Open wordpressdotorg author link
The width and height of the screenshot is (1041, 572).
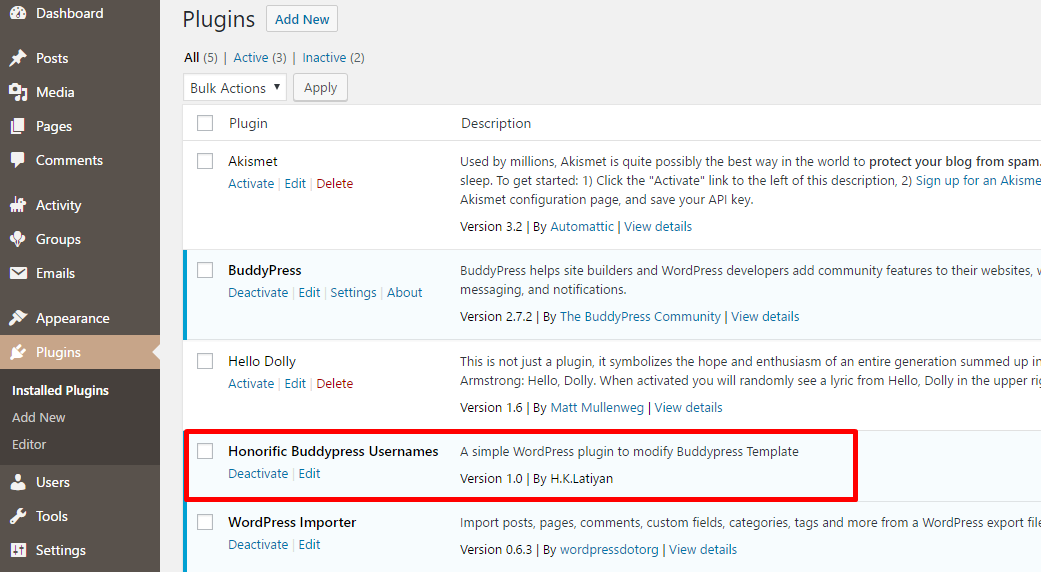(x=609, y=550)
